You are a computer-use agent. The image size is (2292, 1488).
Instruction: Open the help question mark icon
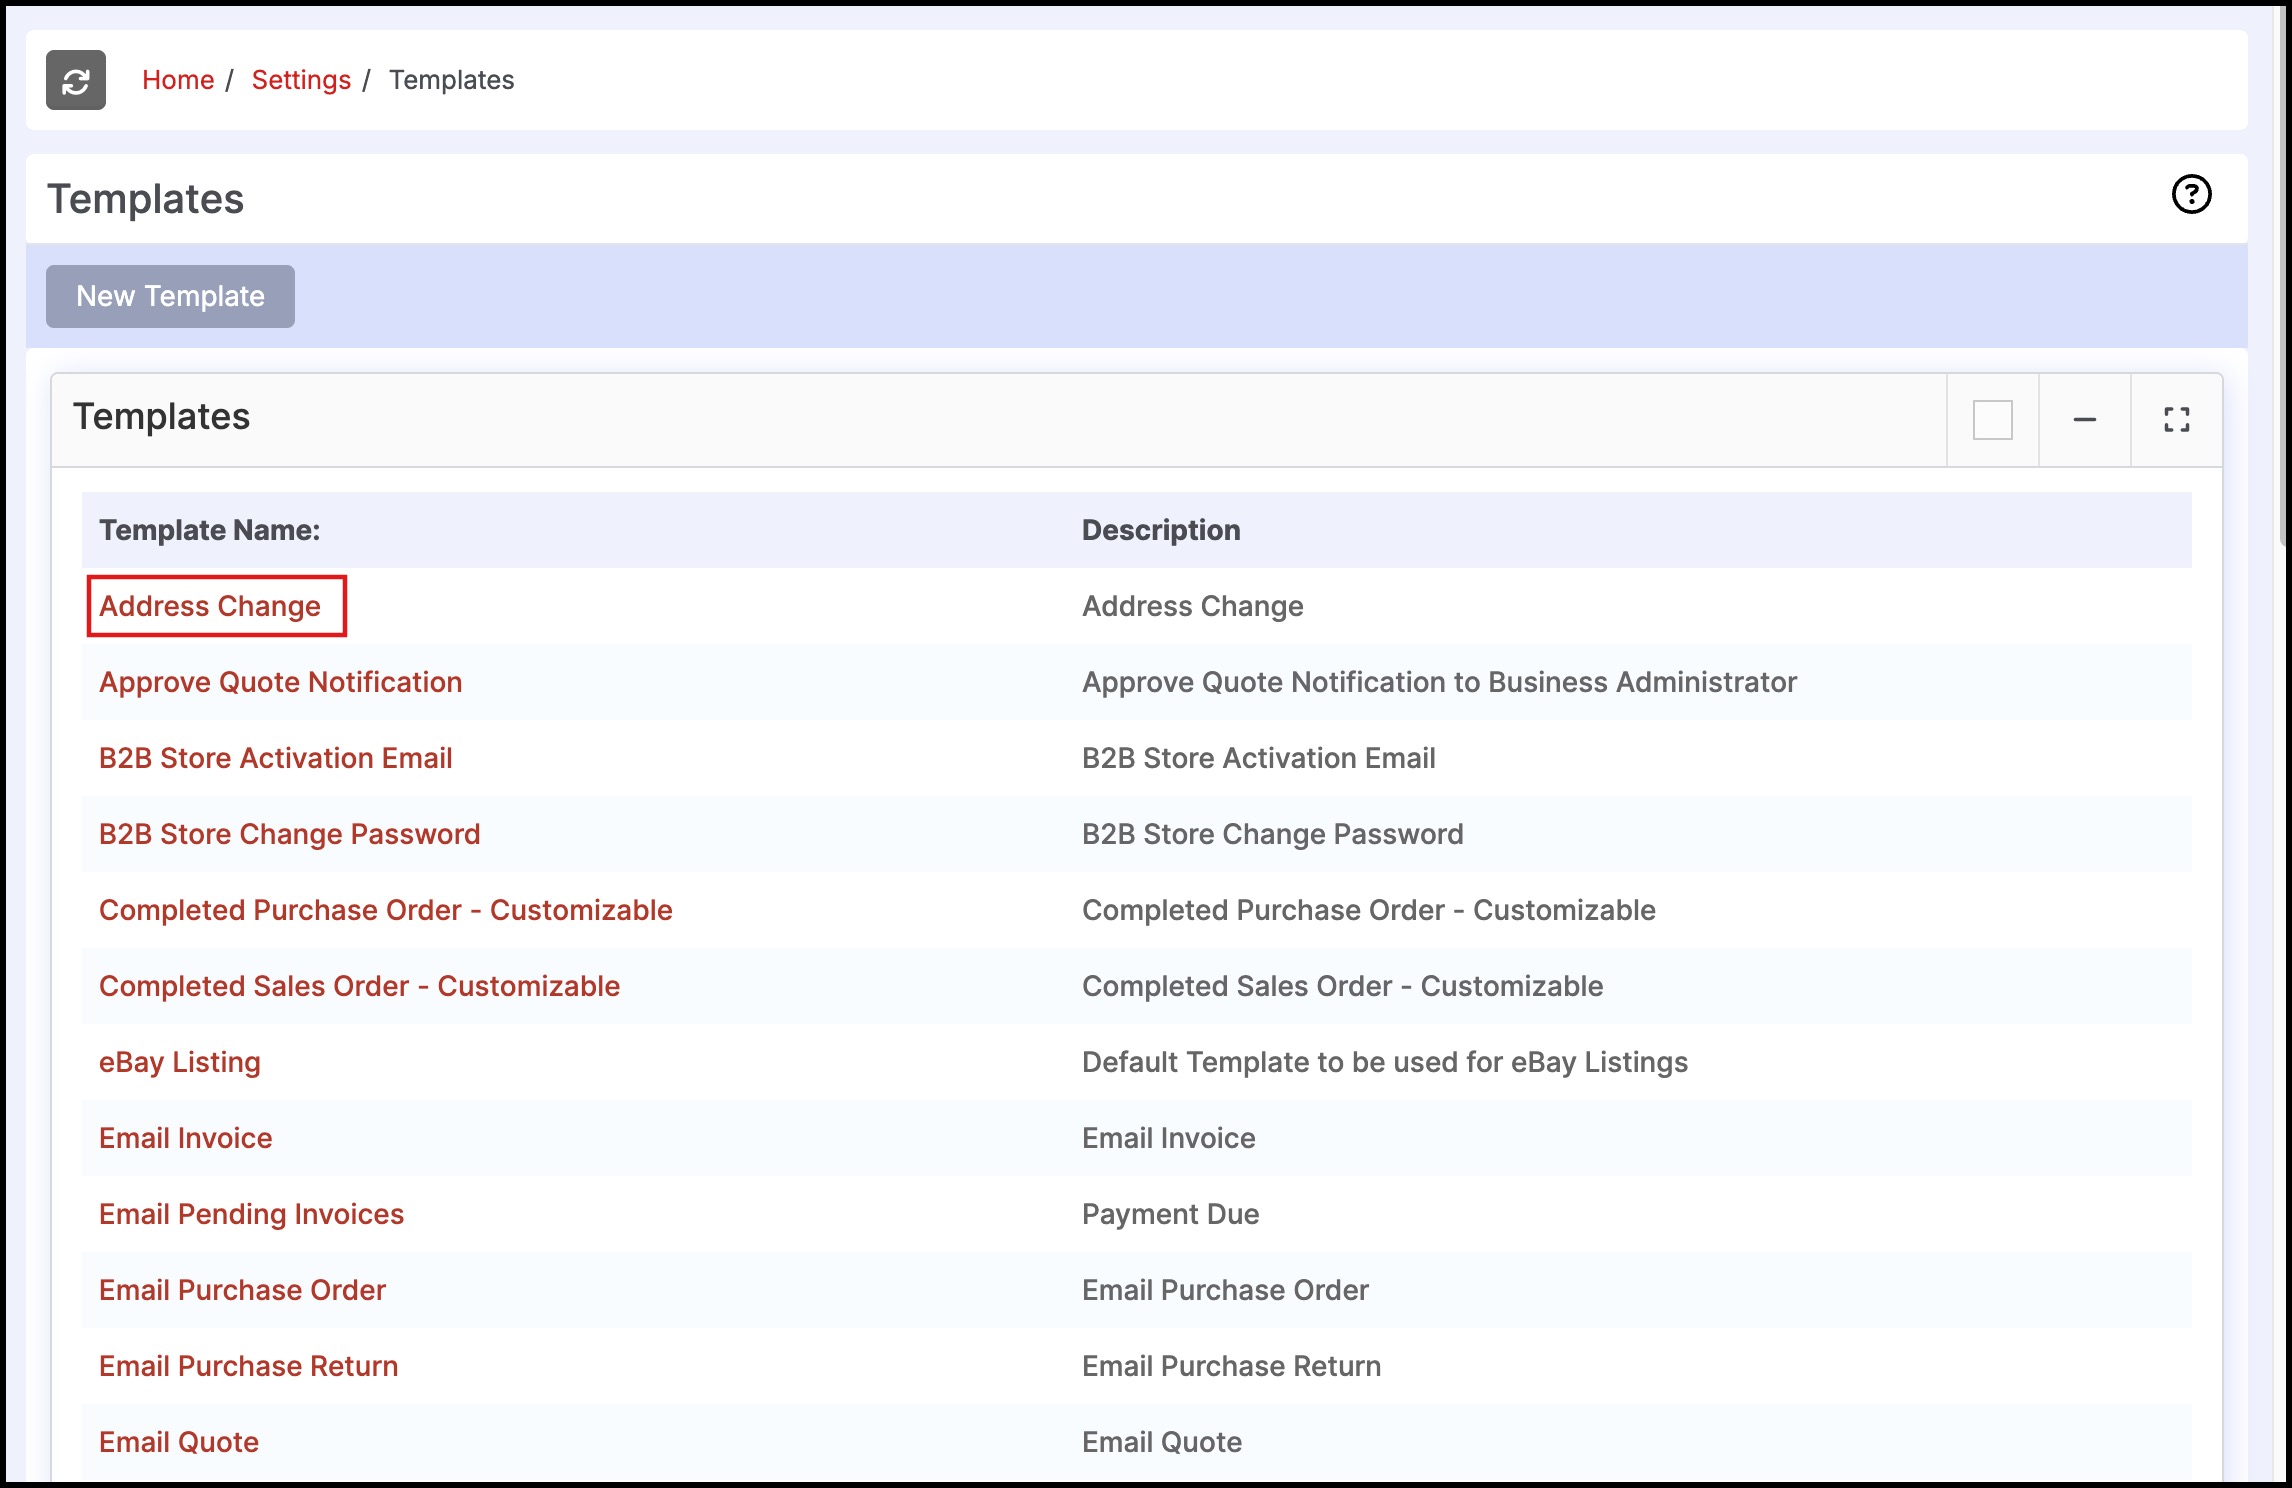2191,194
